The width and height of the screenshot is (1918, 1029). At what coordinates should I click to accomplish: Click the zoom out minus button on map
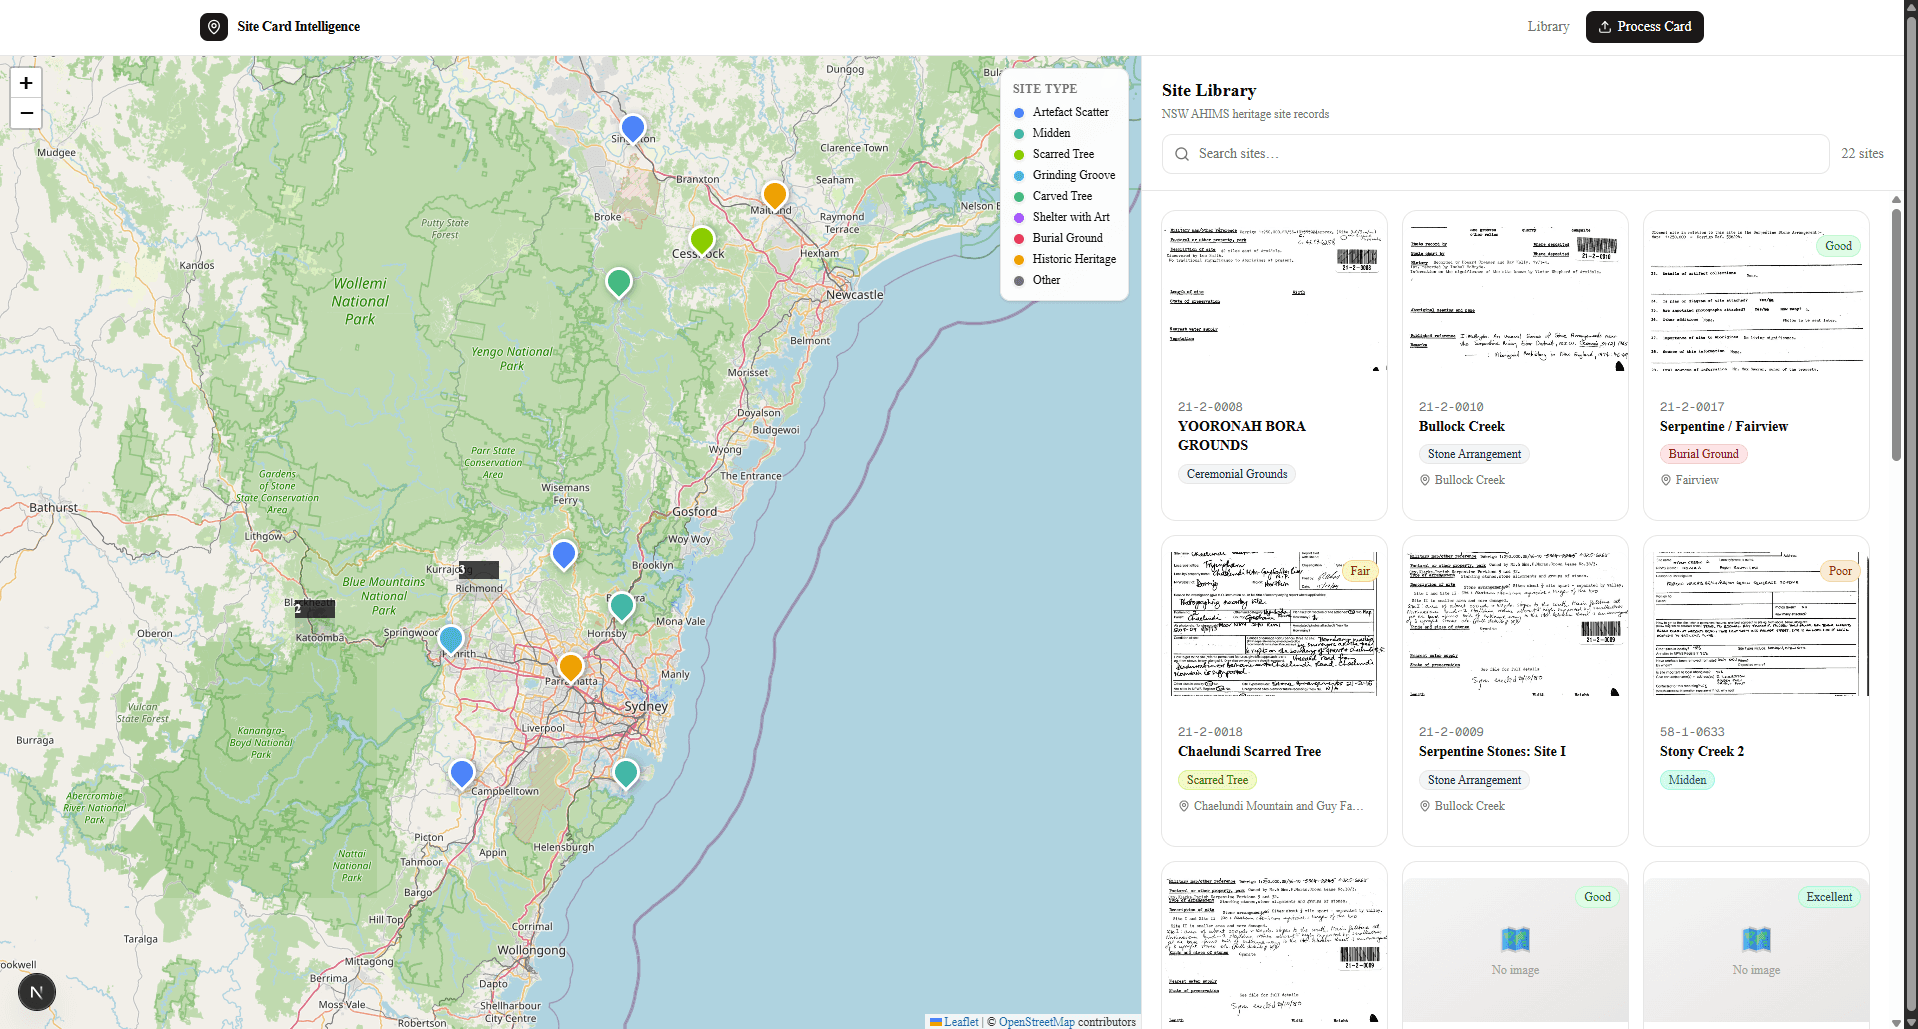coord(26,113)
